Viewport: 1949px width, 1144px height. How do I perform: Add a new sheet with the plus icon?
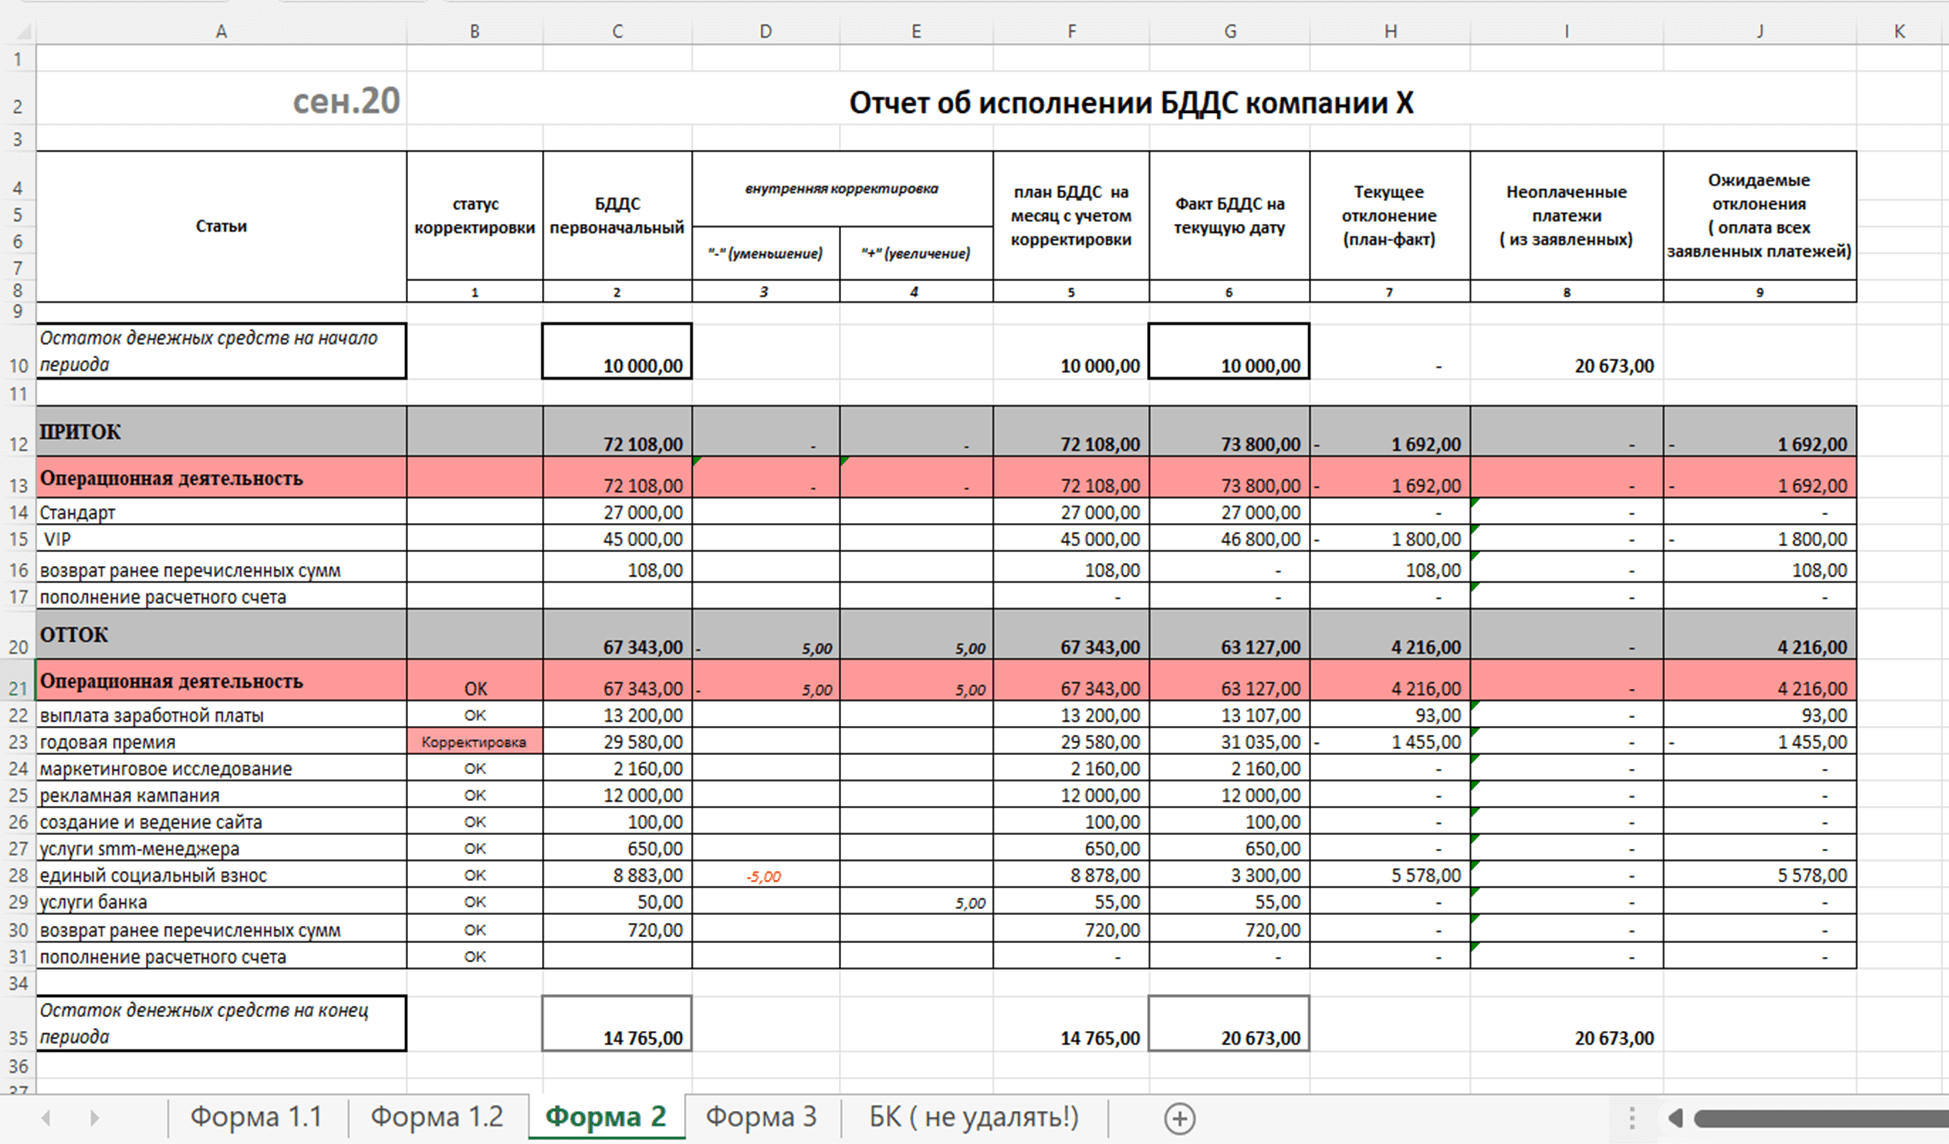pyautogui.click(x=1179, y=1118)
